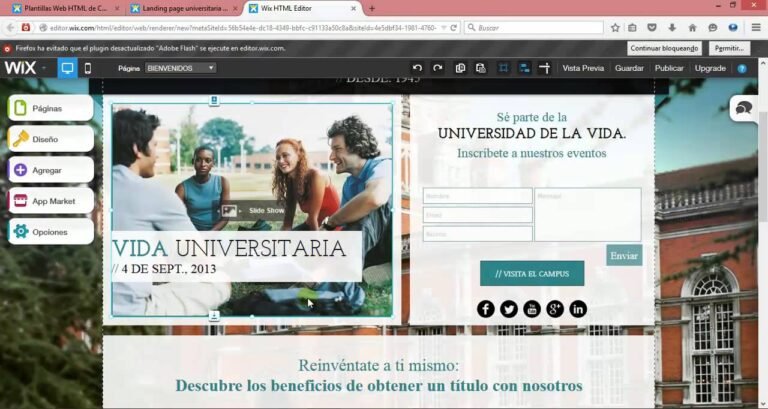Click Publicar
Screen dimensions: 768x409
click(669, 68)
